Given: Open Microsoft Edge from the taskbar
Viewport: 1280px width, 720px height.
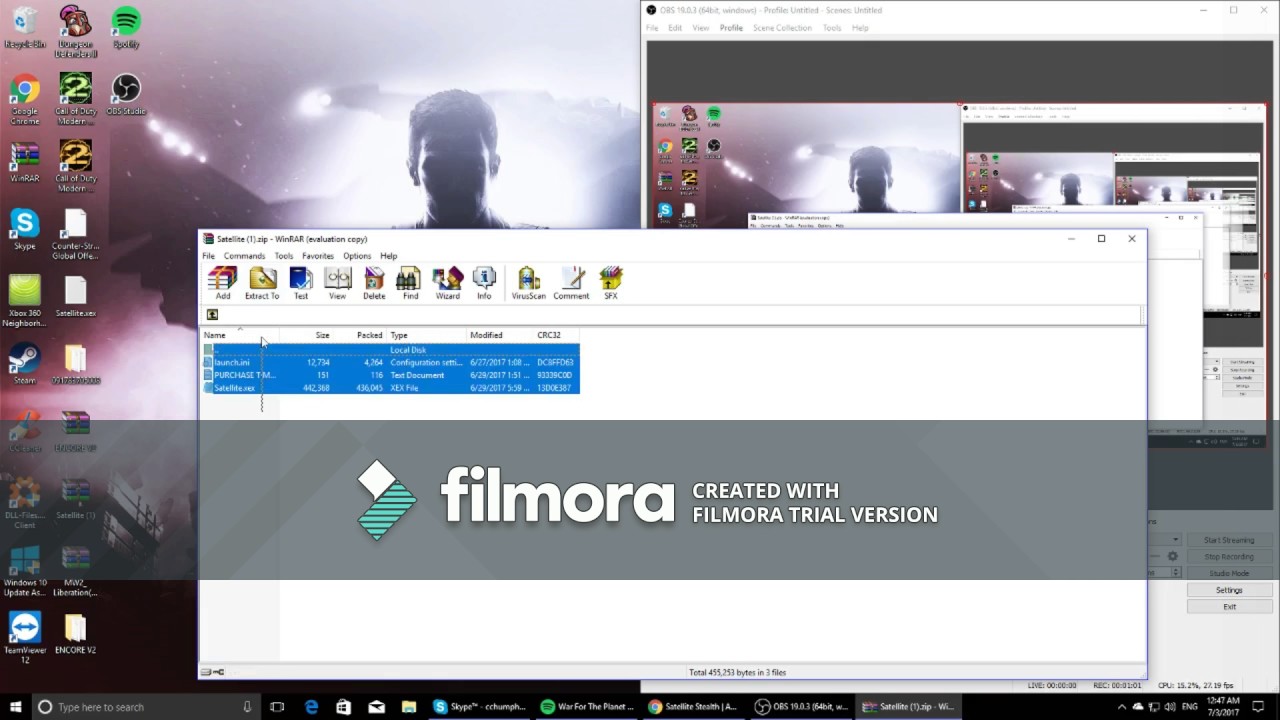Looking at the screenshot, I should click(x=311, y=707).
